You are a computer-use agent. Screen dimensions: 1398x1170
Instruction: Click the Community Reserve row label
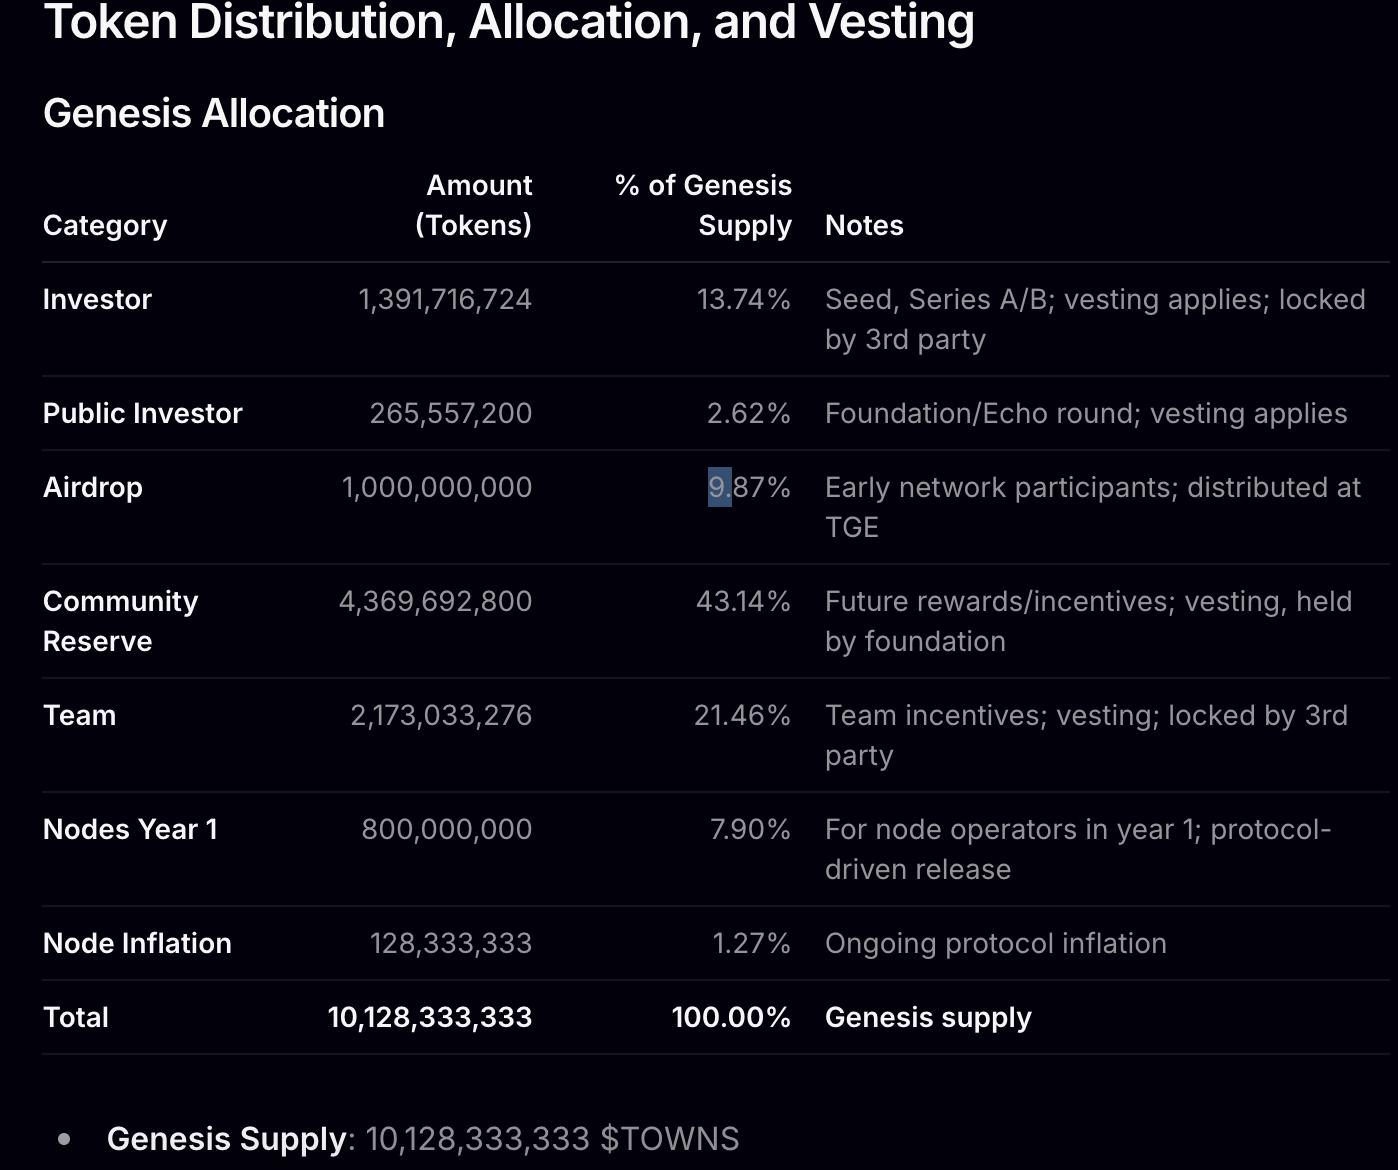click(x=120, y=620)
